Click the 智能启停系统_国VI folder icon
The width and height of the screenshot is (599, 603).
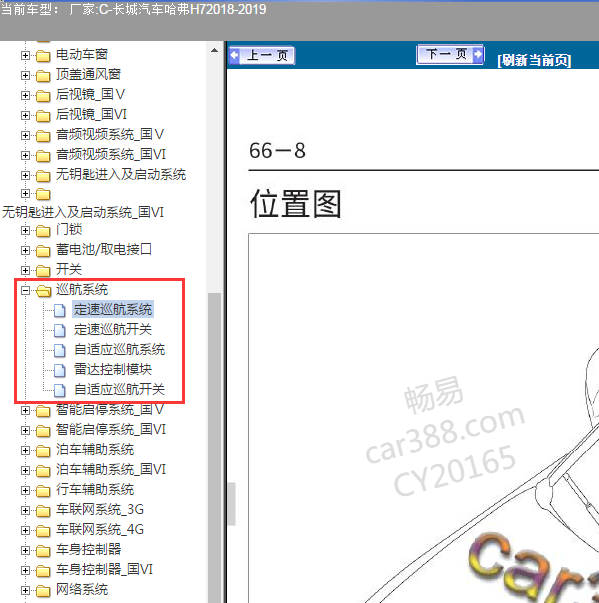(43, 431)
